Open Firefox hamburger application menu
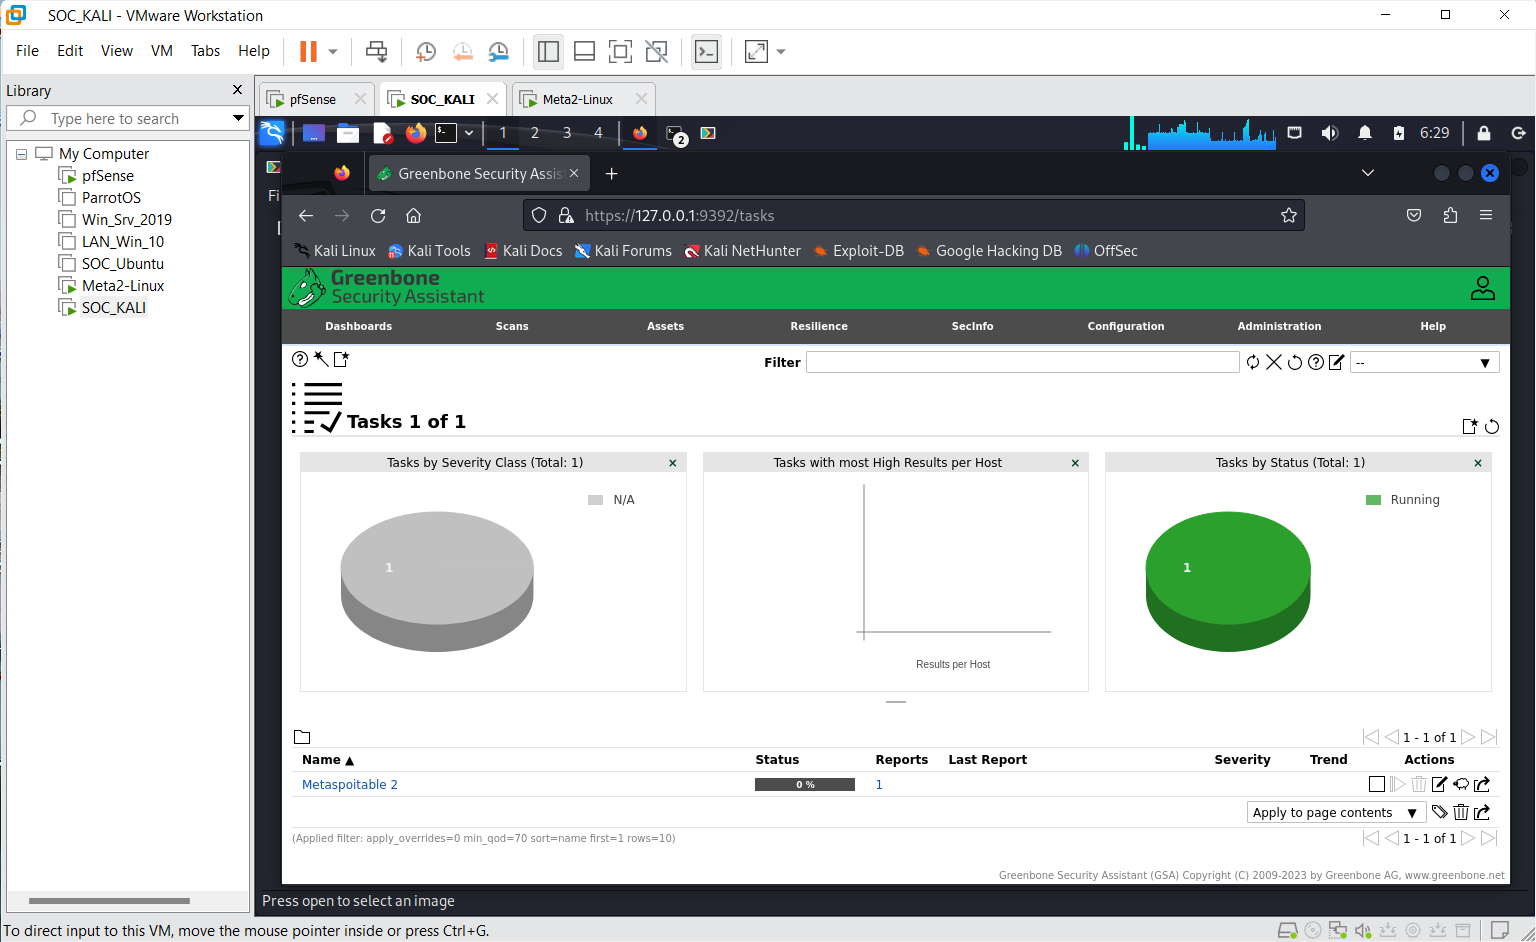The image size is (1536, 942). pyautogui.click(x=1486, y=215)
